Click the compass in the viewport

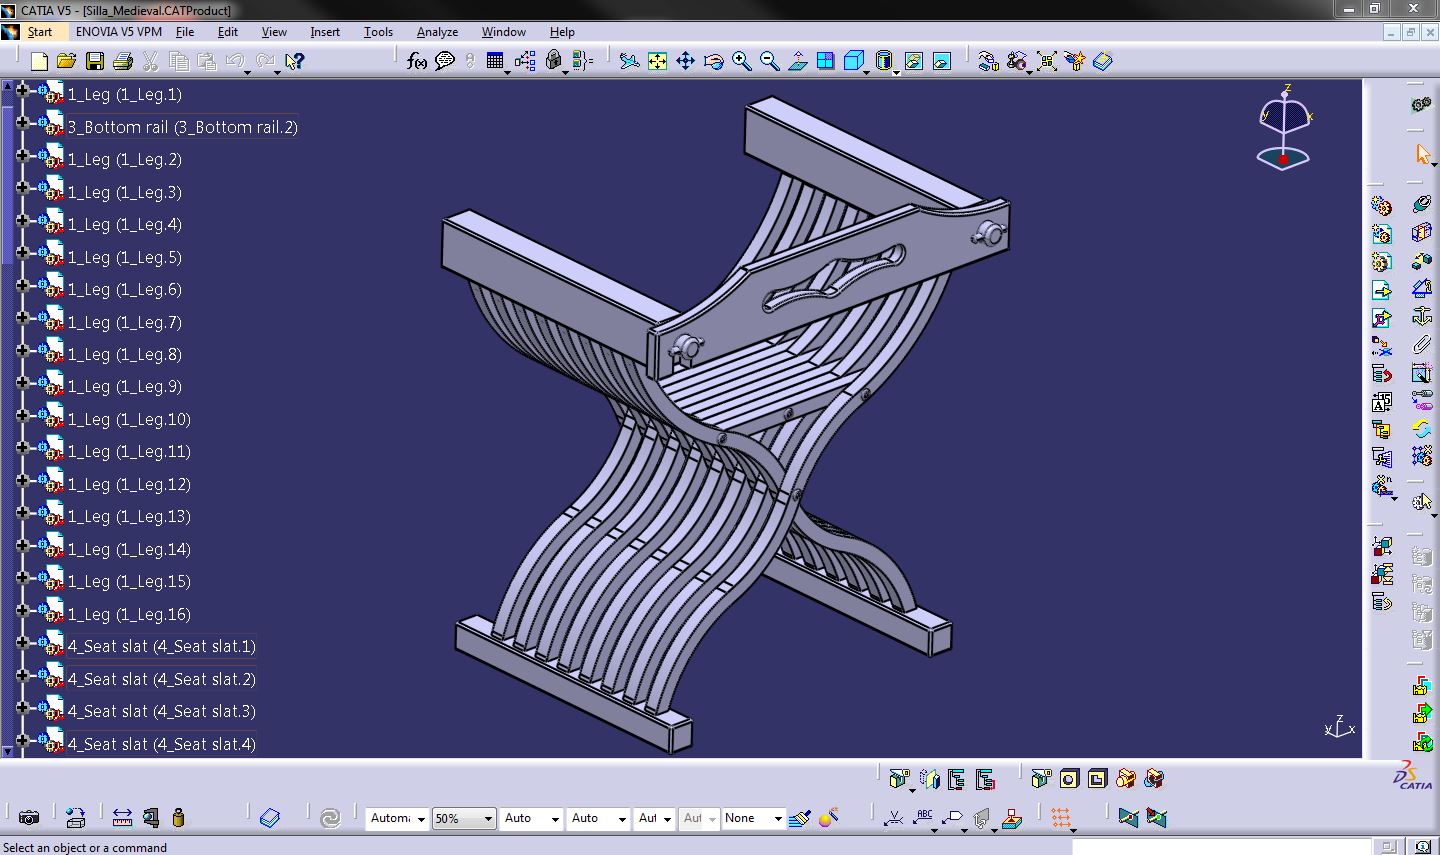pos(1284,128)
